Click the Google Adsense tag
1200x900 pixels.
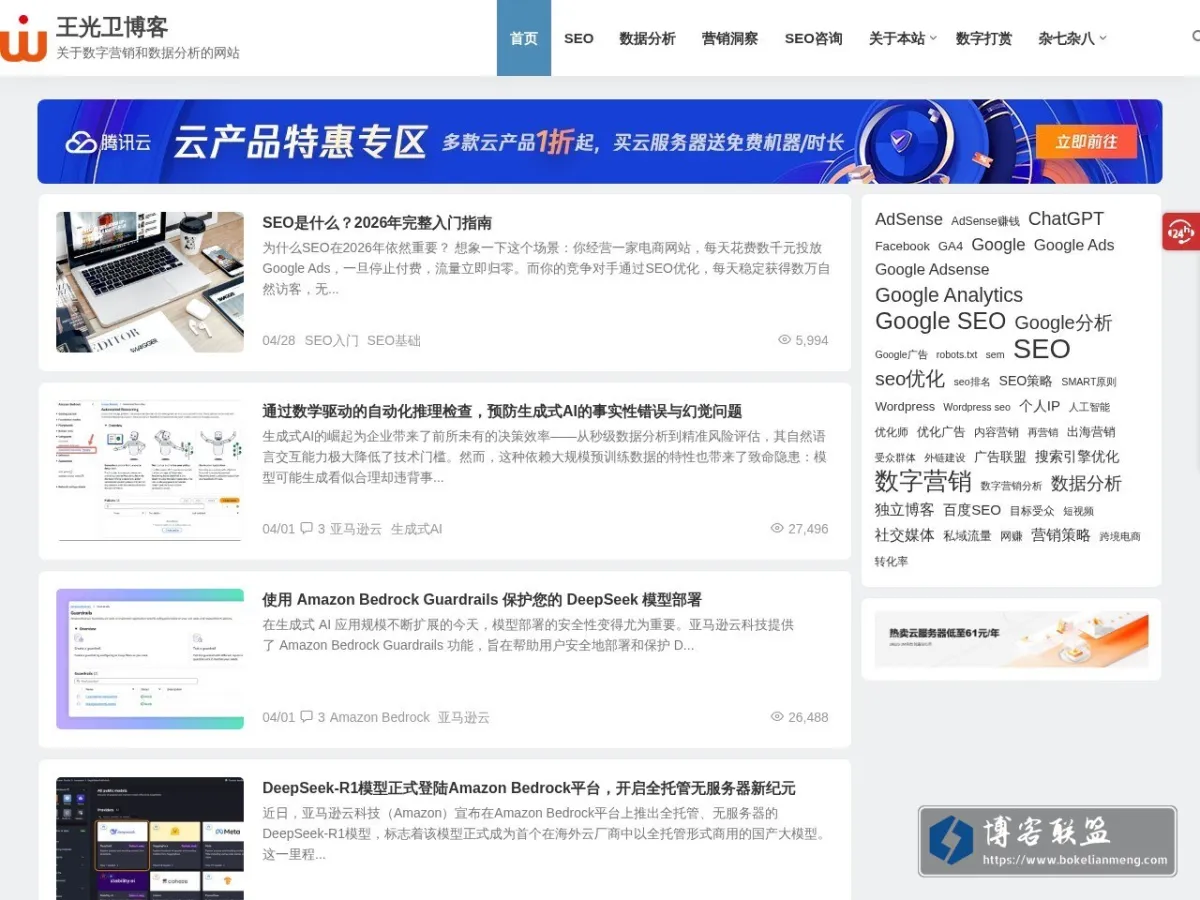pyautogui.click(x=932, y=269)
